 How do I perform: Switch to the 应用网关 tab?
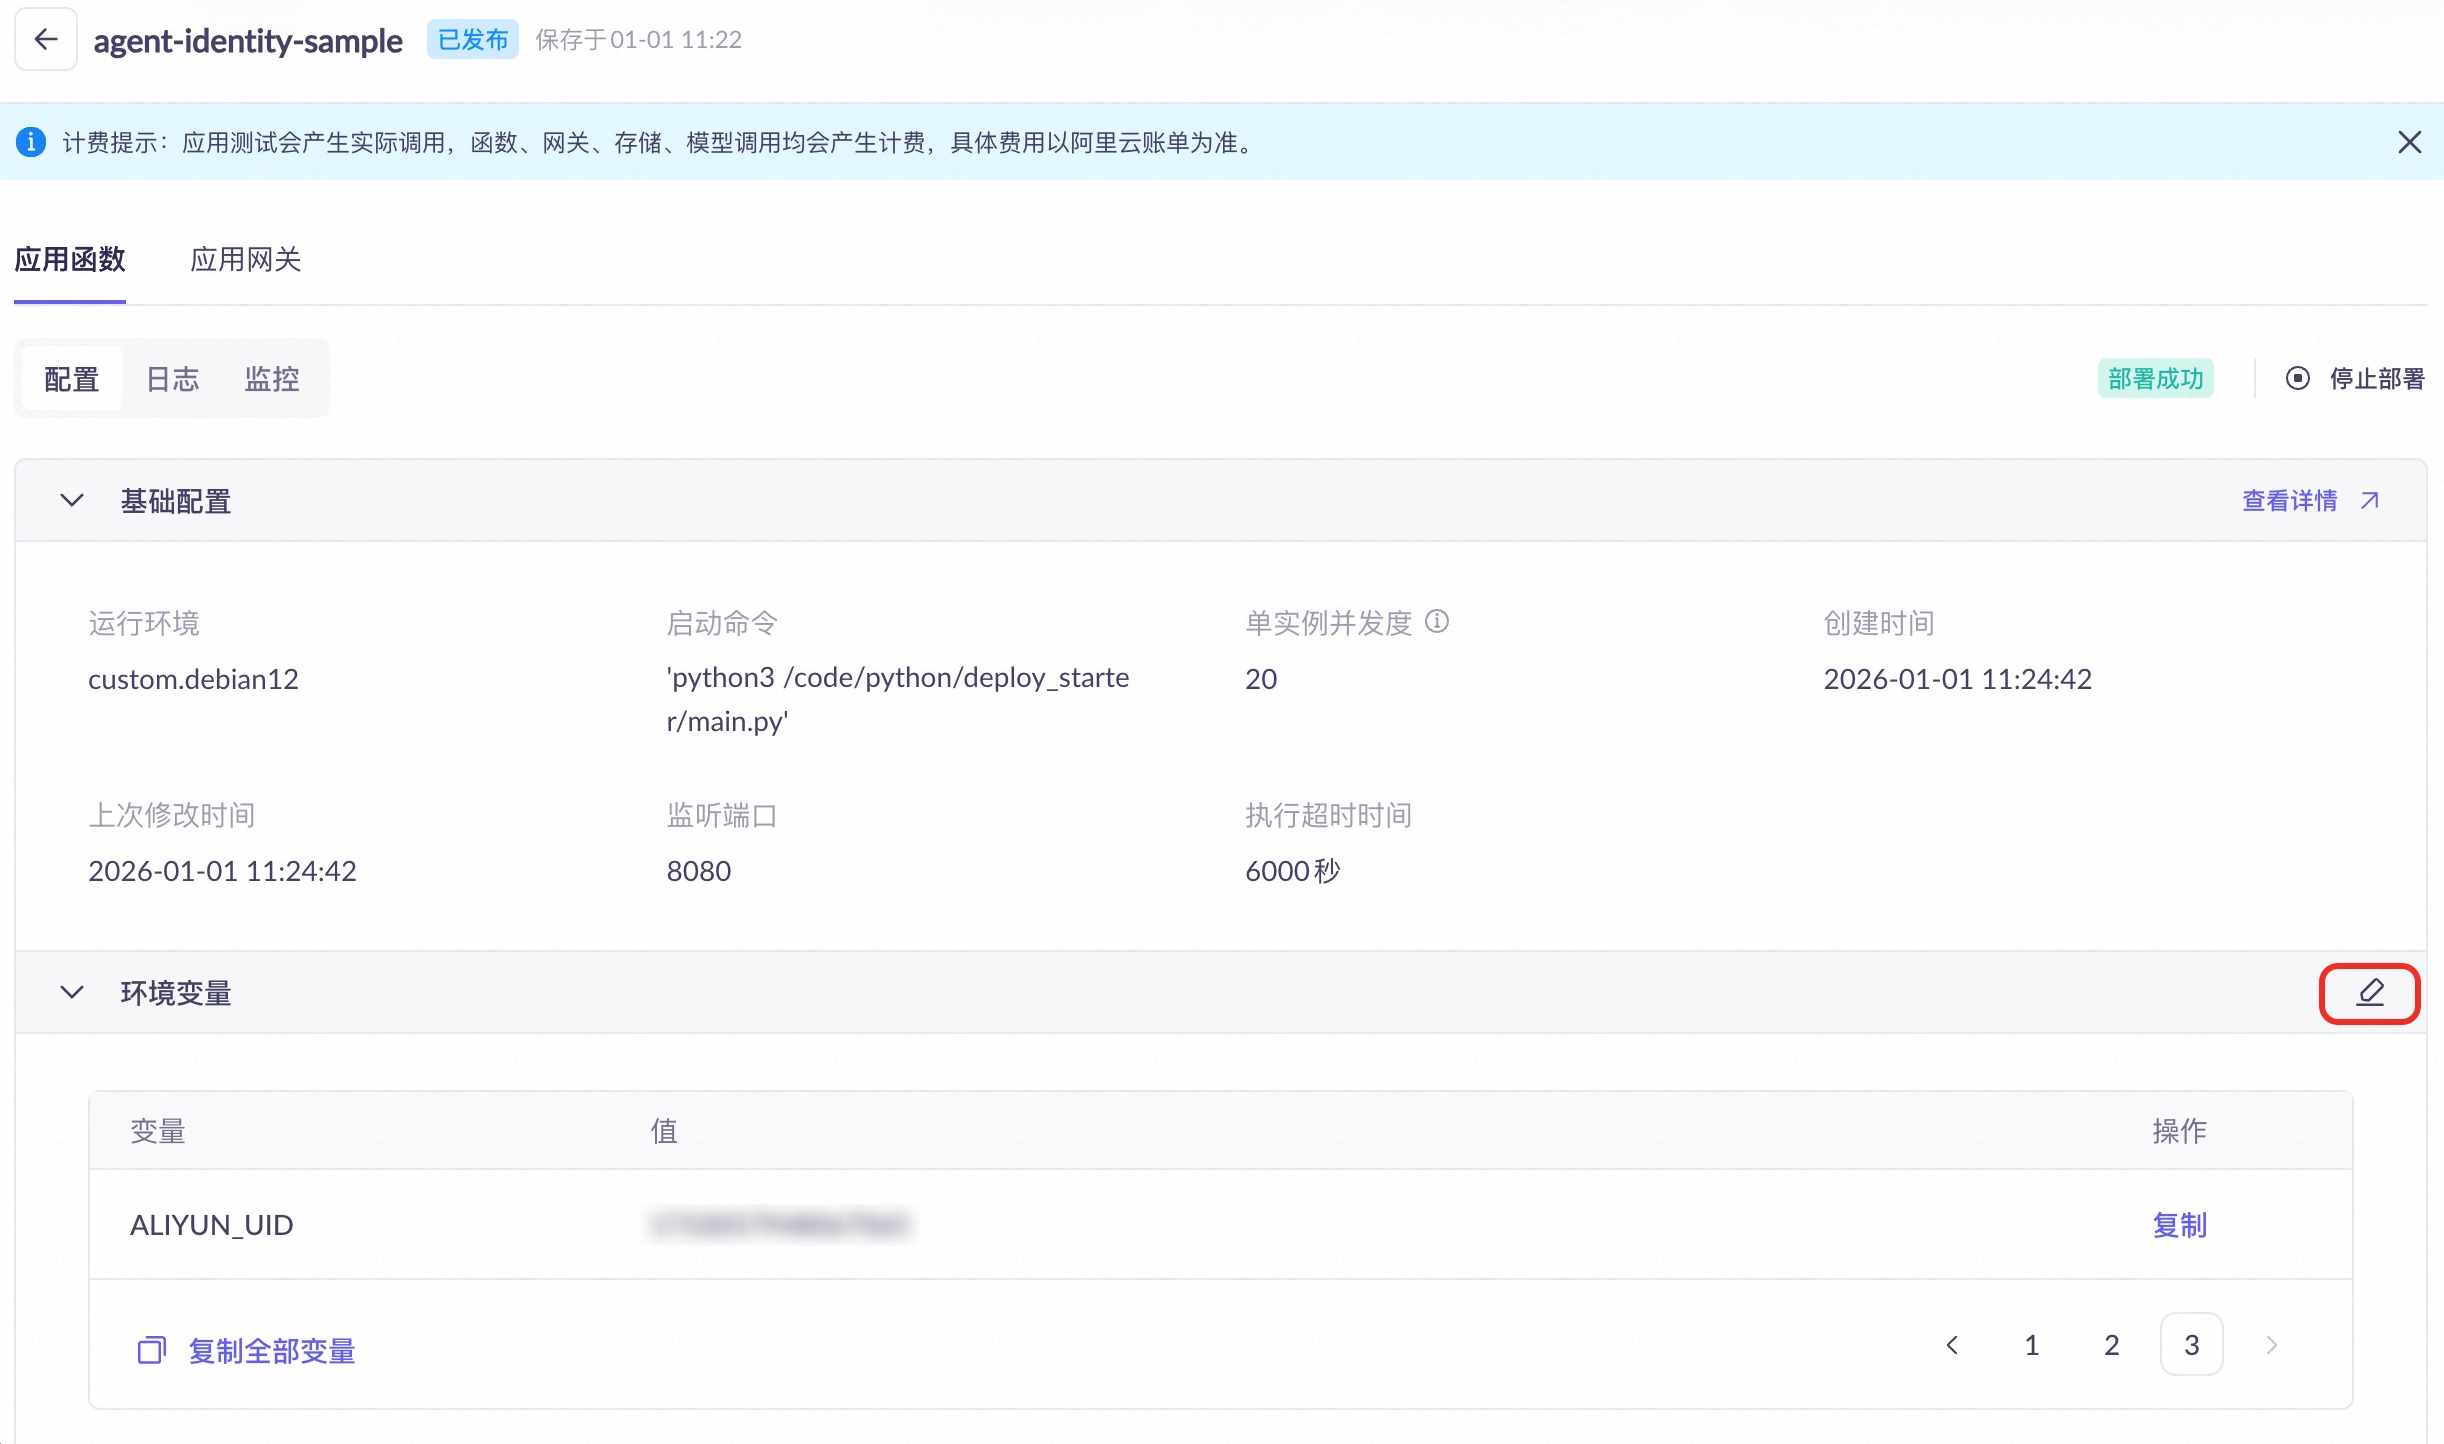pos(245,260)
